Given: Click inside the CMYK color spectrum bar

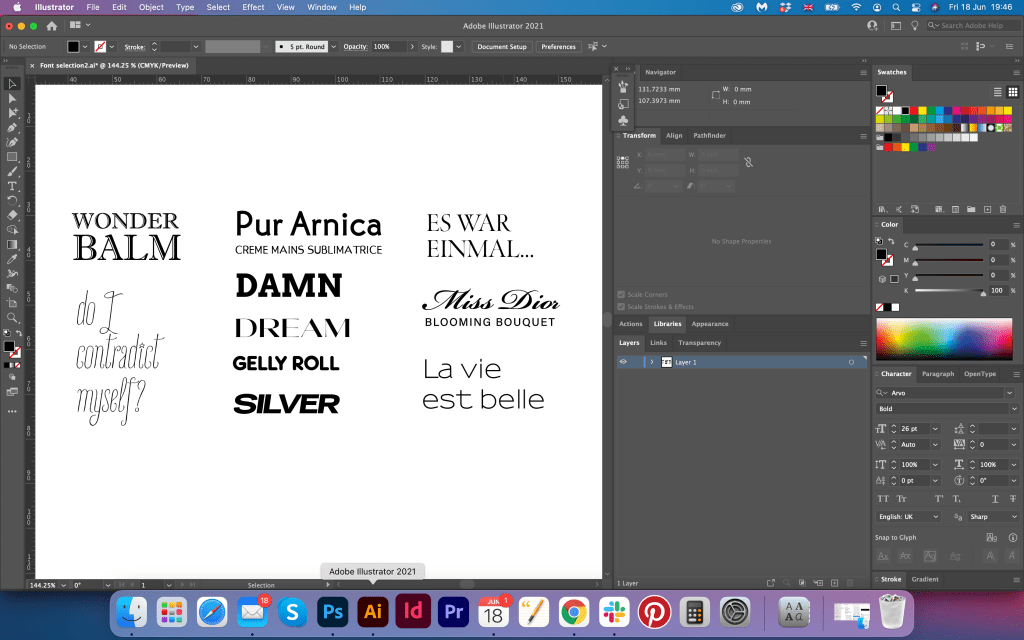Looking at the screenshot, I should coord(944,339).
